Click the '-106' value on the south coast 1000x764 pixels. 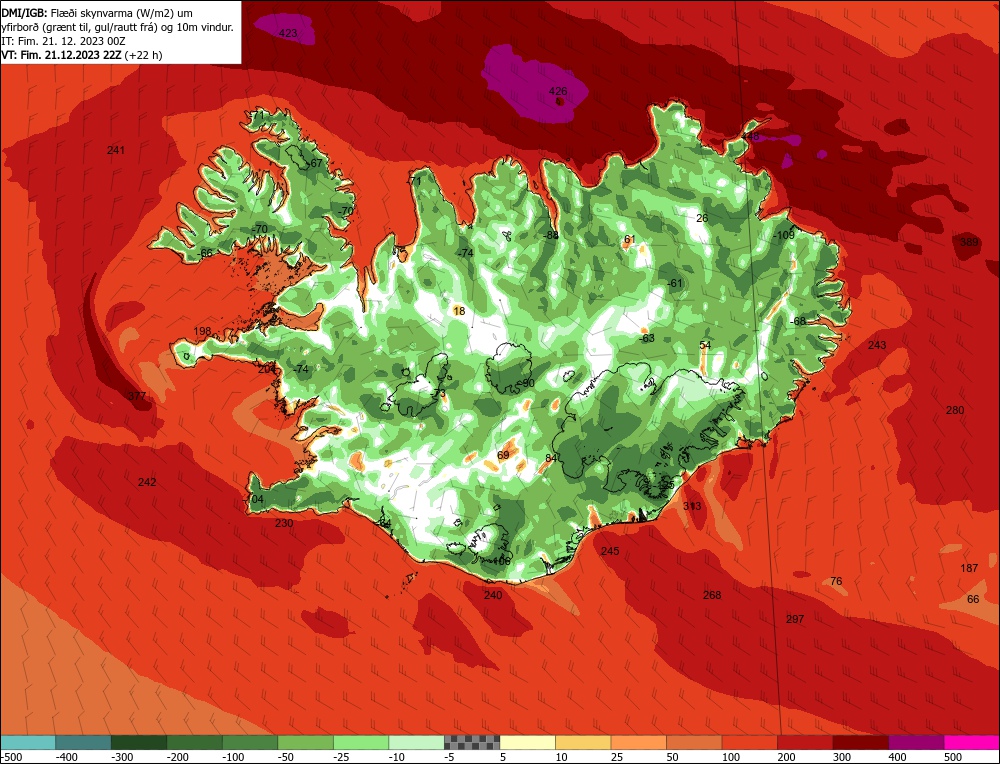click(501, 562)
